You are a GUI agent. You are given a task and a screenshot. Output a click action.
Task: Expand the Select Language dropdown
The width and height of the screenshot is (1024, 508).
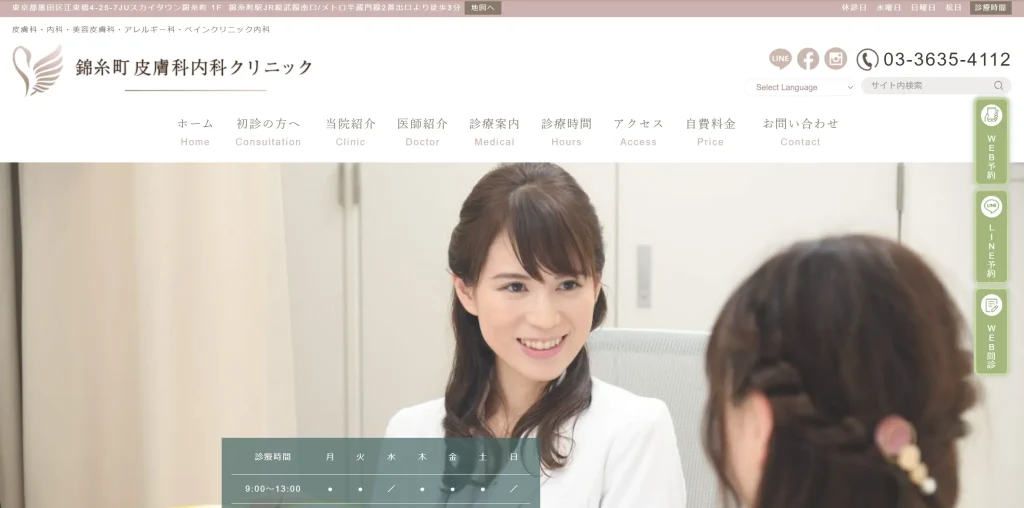(802, 87)
